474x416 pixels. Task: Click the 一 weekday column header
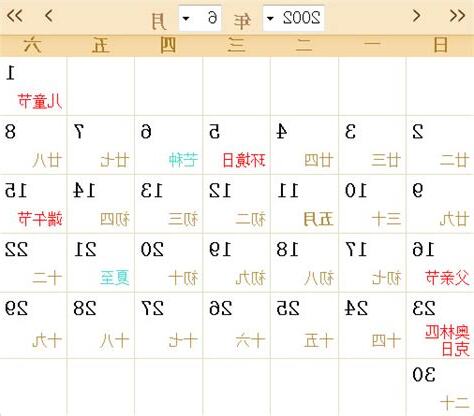[x=372, y=44]
